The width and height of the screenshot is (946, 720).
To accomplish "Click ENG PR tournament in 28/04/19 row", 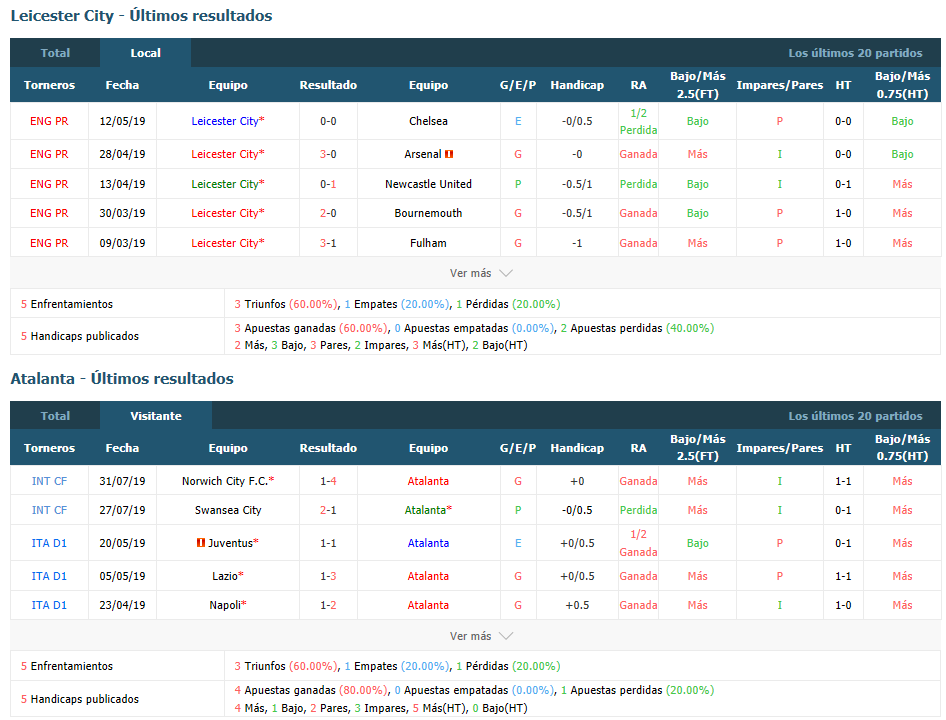I will pos(49,155).
